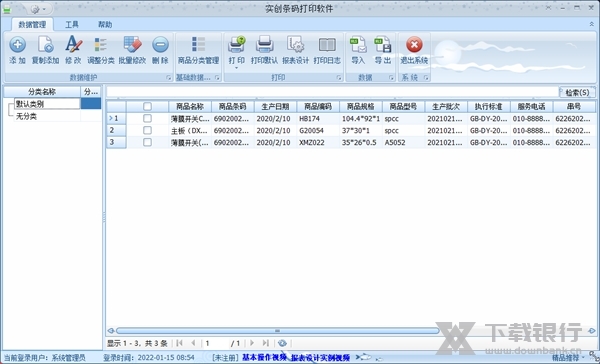
Task: Check the checkbox for row 1
Action: (147, 118)
